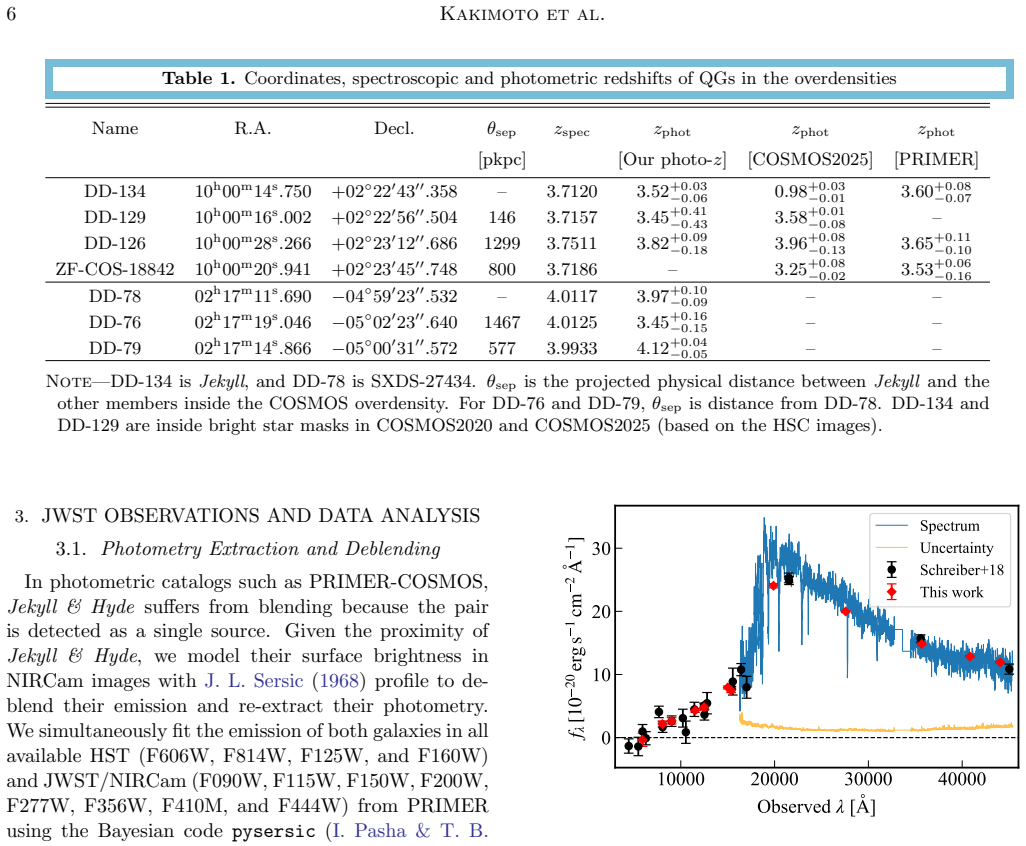The height and width of the screenshot is (846, 1026).
Task: Click the separation value 800
Action: click(x=502, y=270)
